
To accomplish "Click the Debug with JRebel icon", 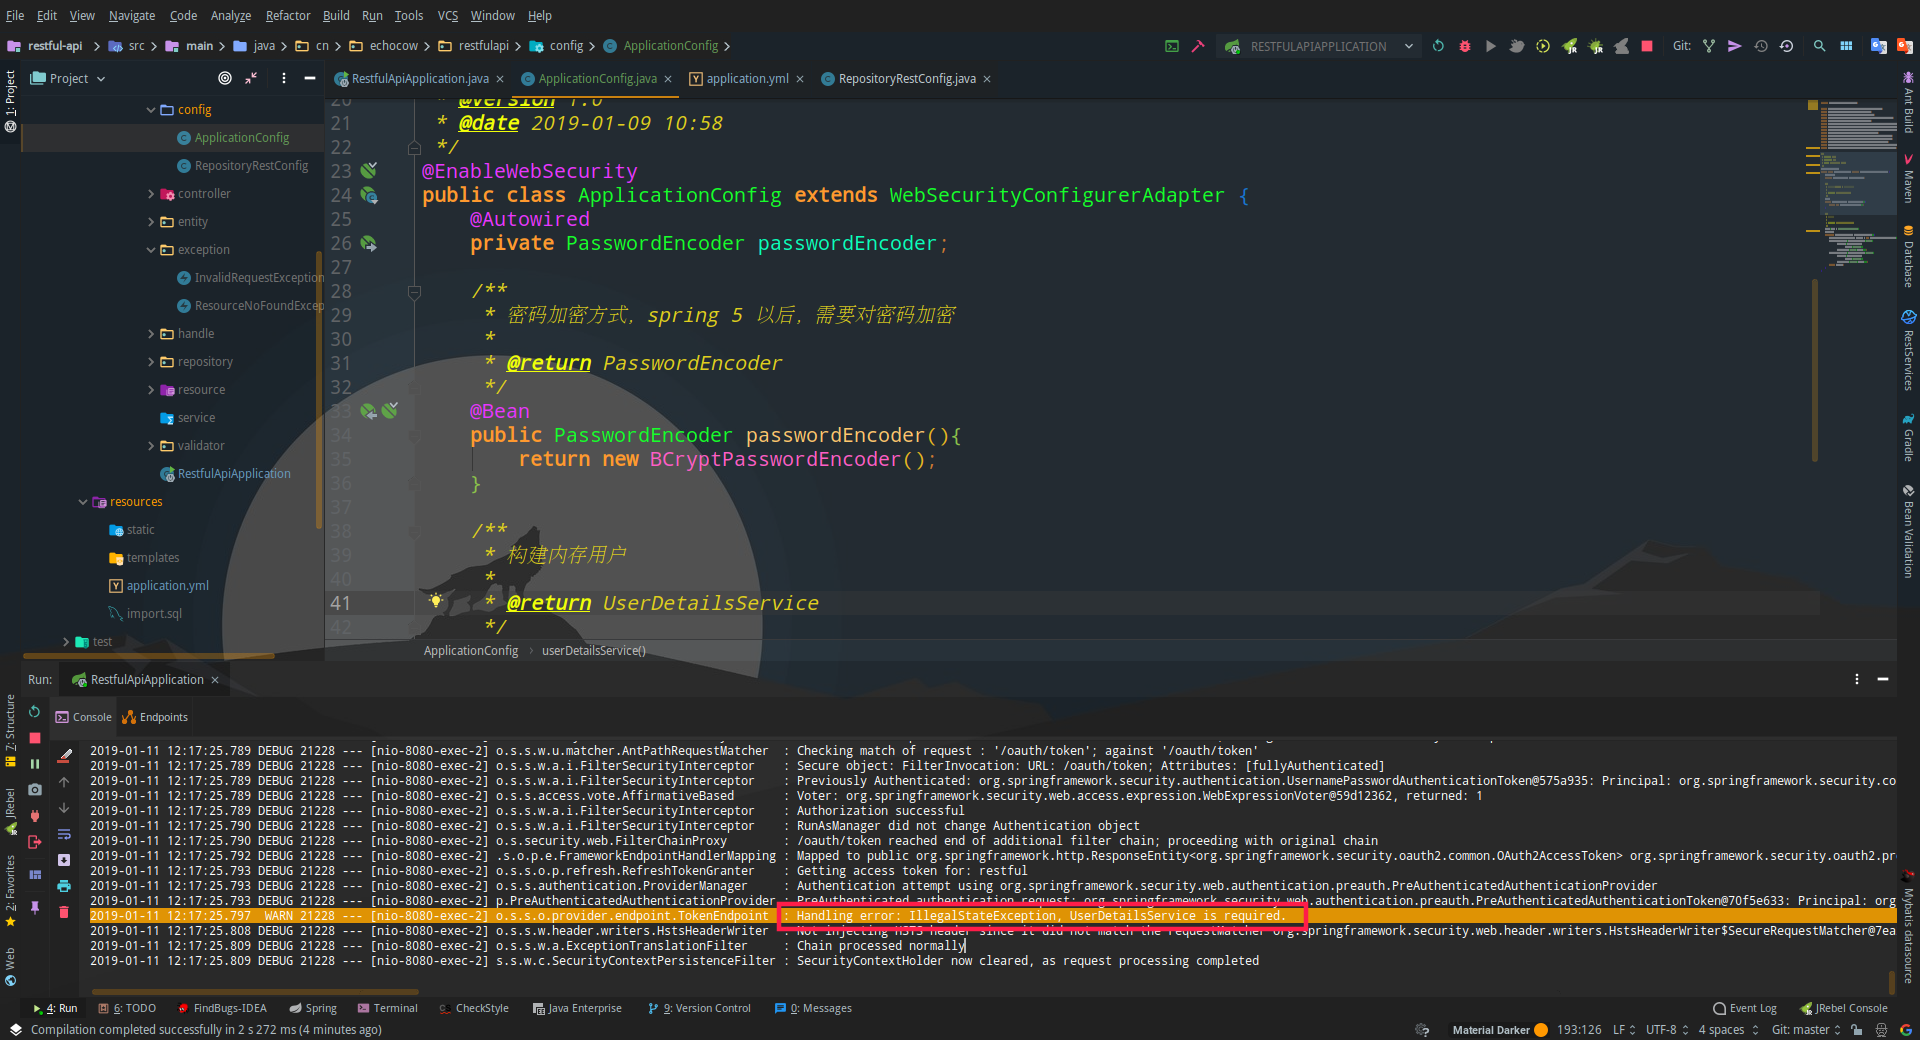I will [1596, 46].
